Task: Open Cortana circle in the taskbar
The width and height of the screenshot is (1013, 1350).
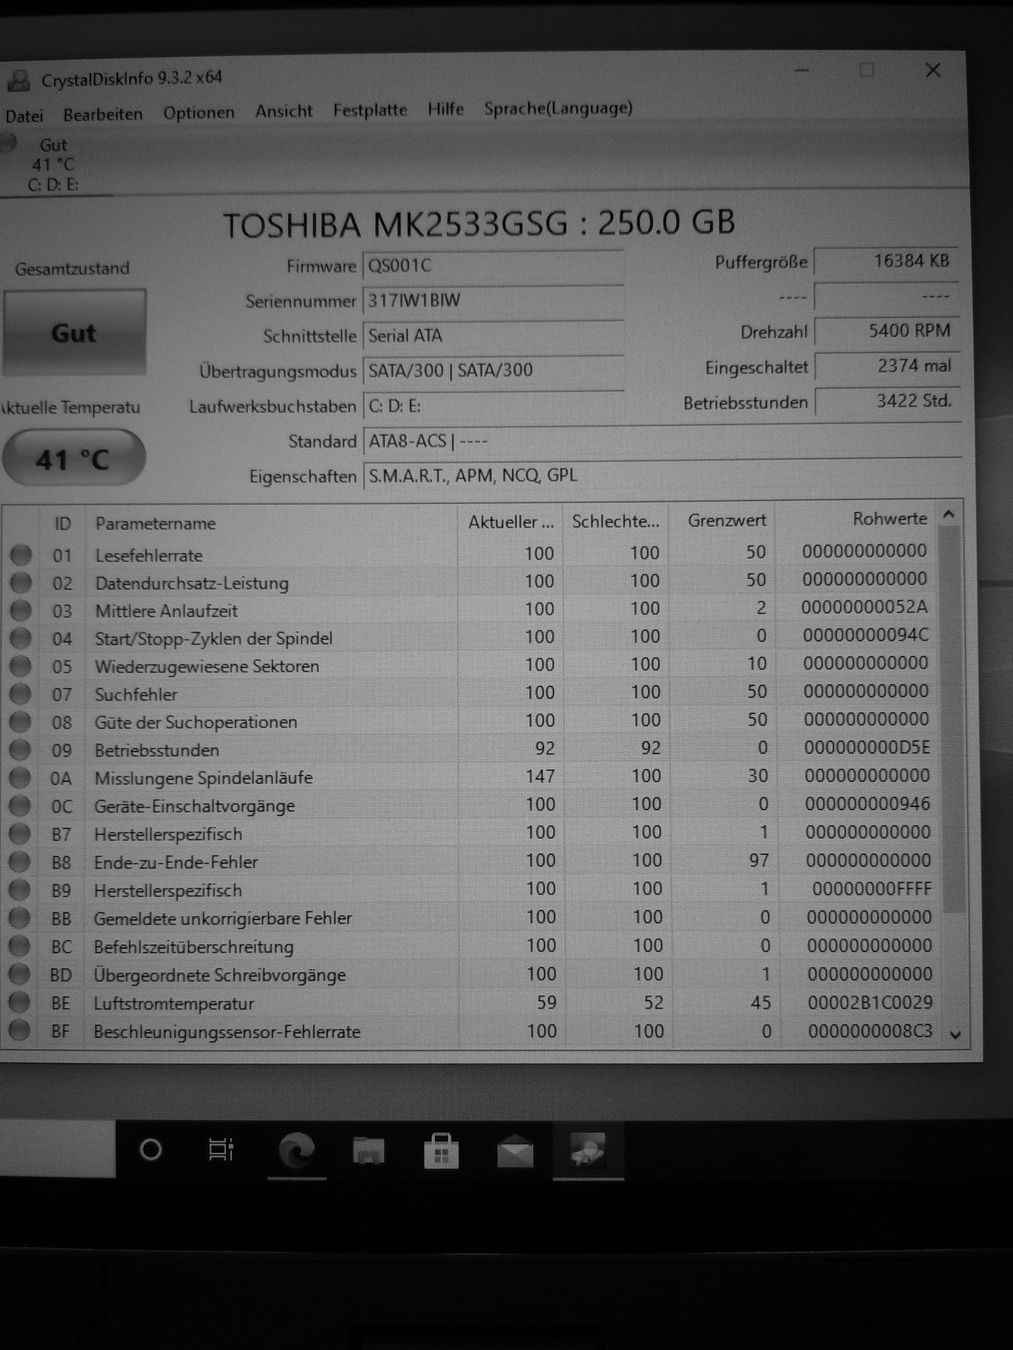Action: click(x=150, y=1150)
